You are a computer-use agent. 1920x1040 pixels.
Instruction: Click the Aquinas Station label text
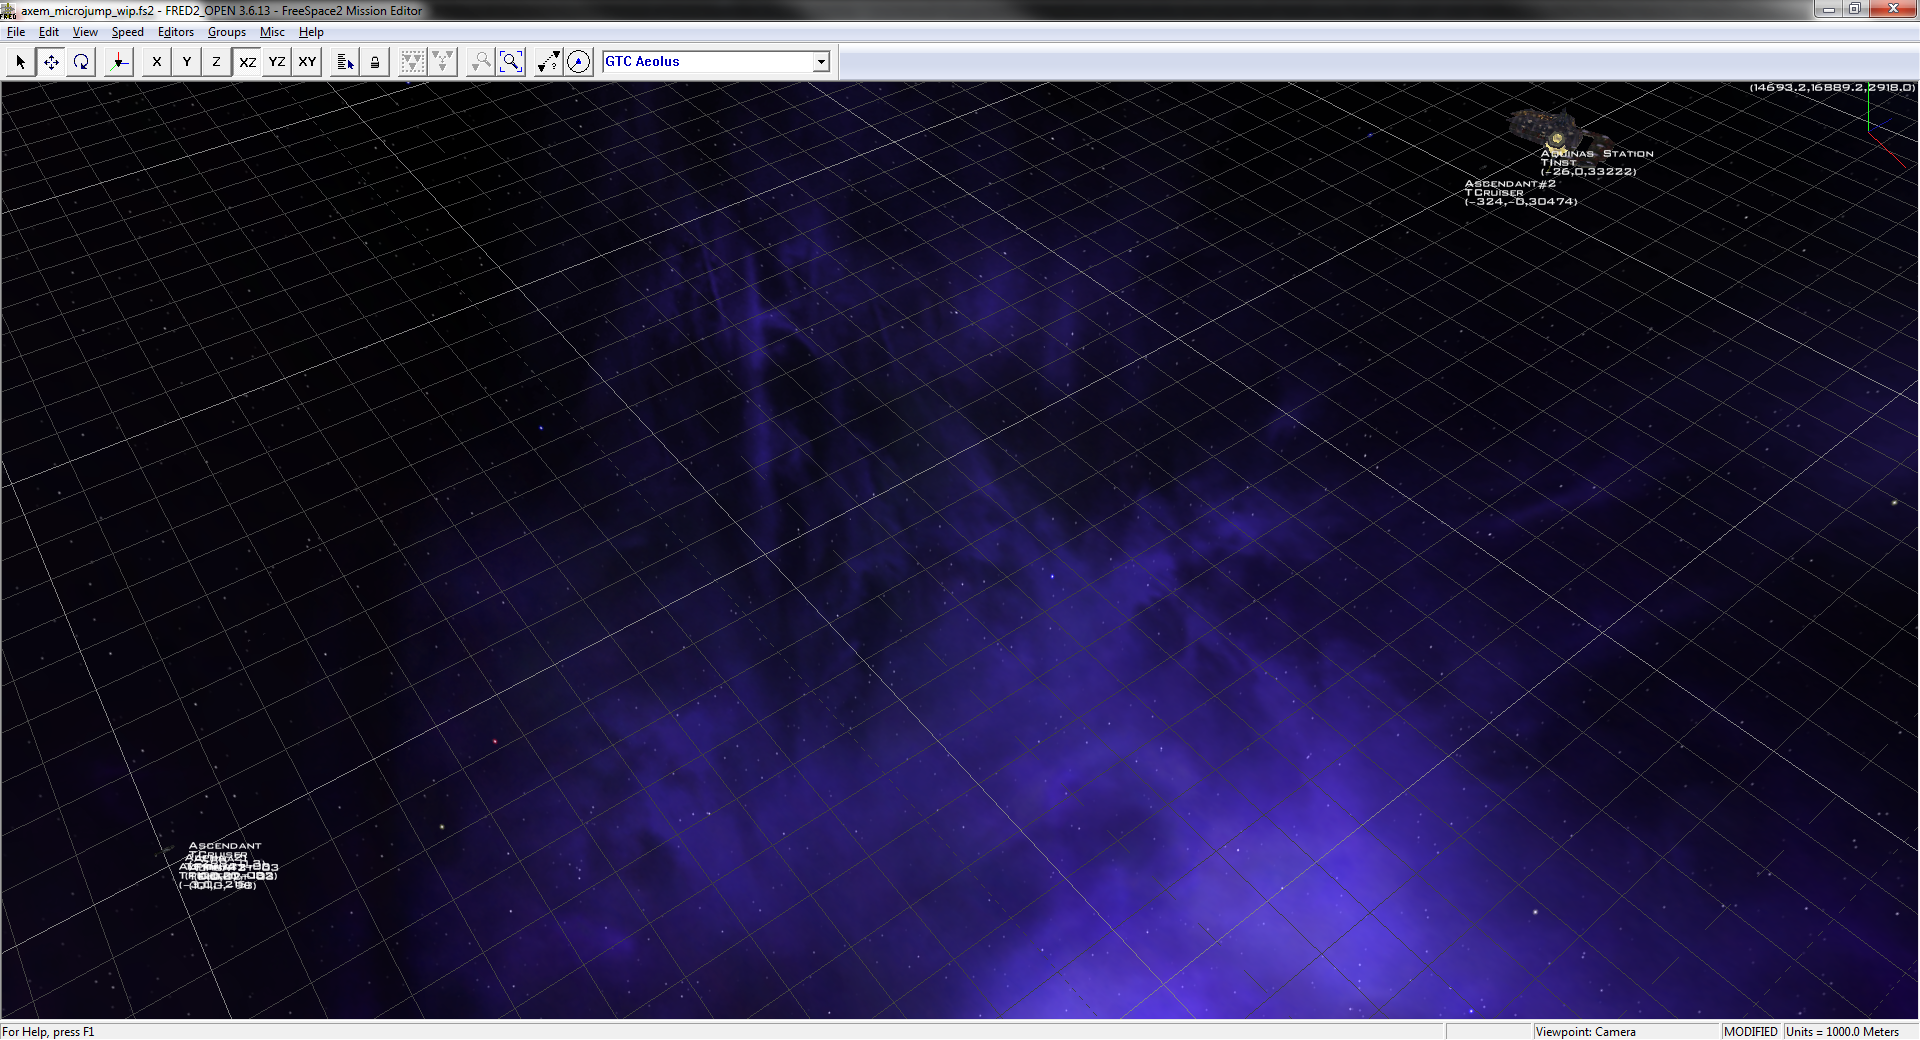pyautogui.click(x=1597, y=154)
